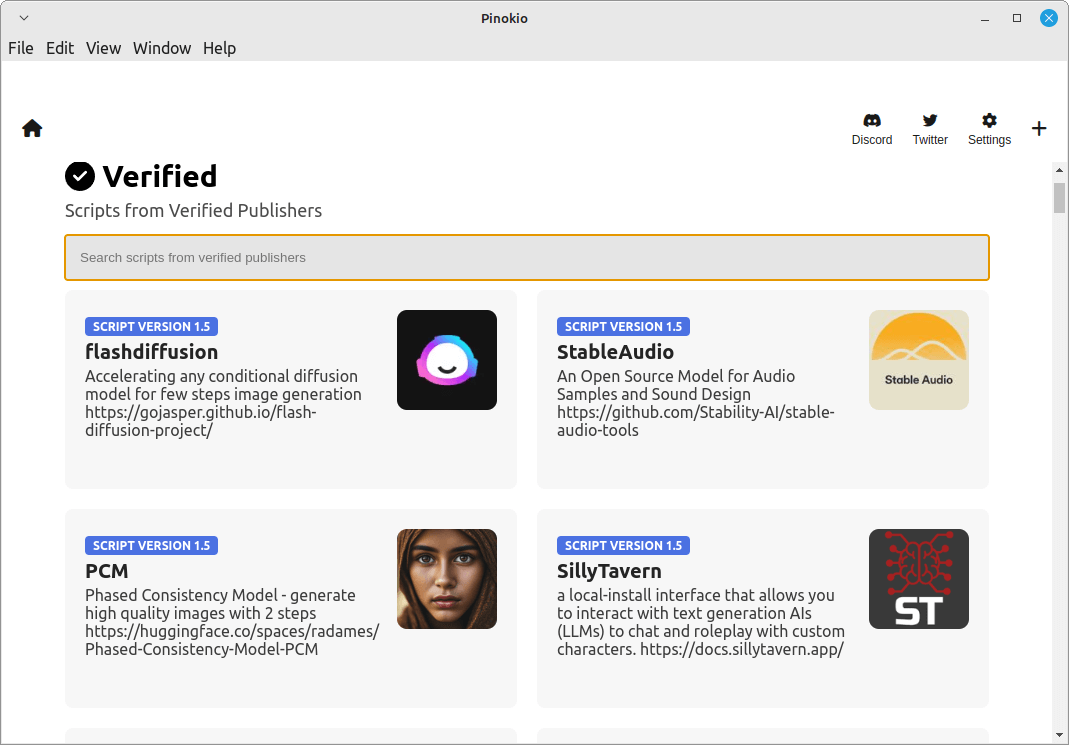Click the scrollbar down arrow

[x=1059, y=735]
